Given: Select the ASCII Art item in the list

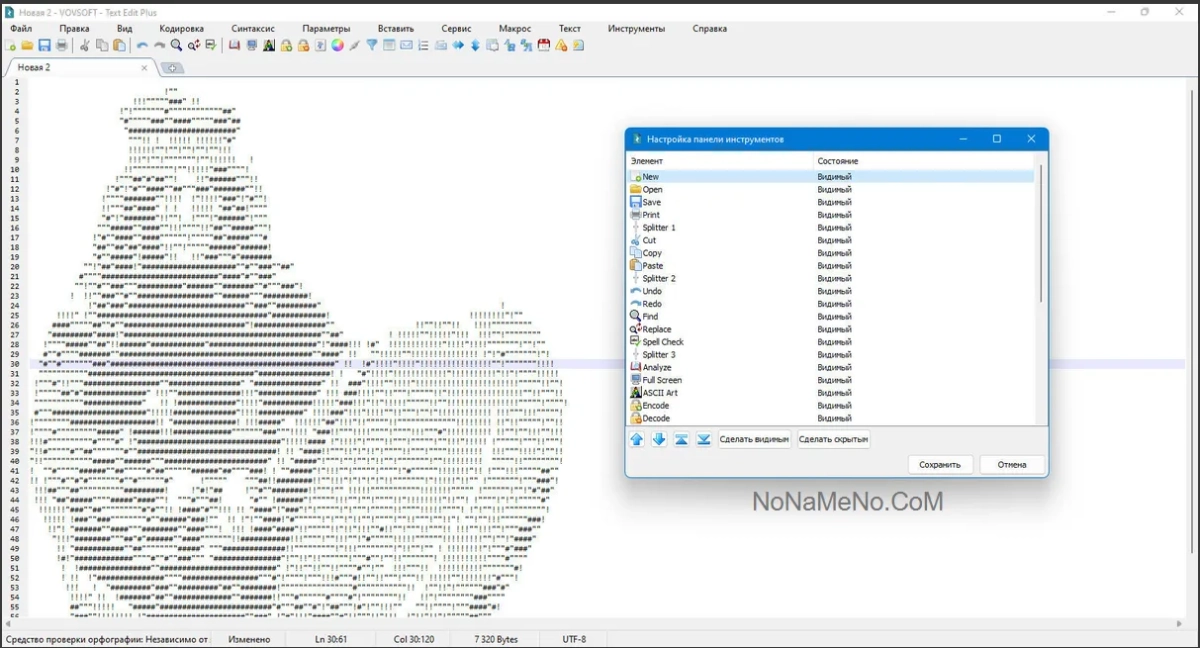Looking at the screenshot, I should [x=659, y=393].
